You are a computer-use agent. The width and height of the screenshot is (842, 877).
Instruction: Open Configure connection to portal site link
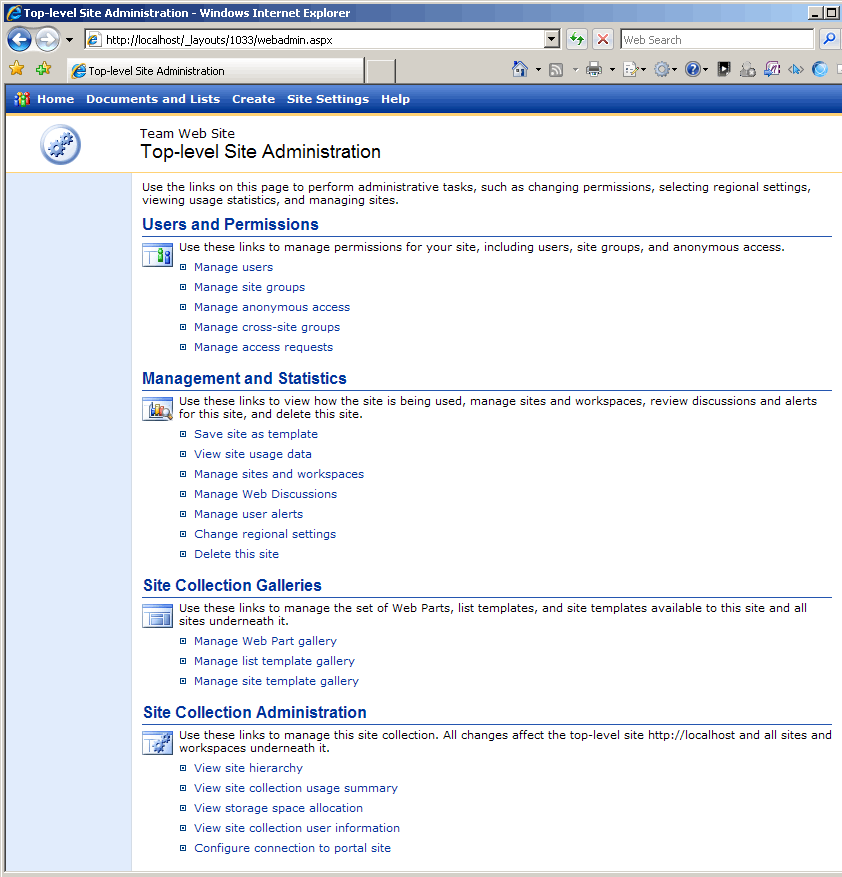pyautogui.click(x=293, y=848)
